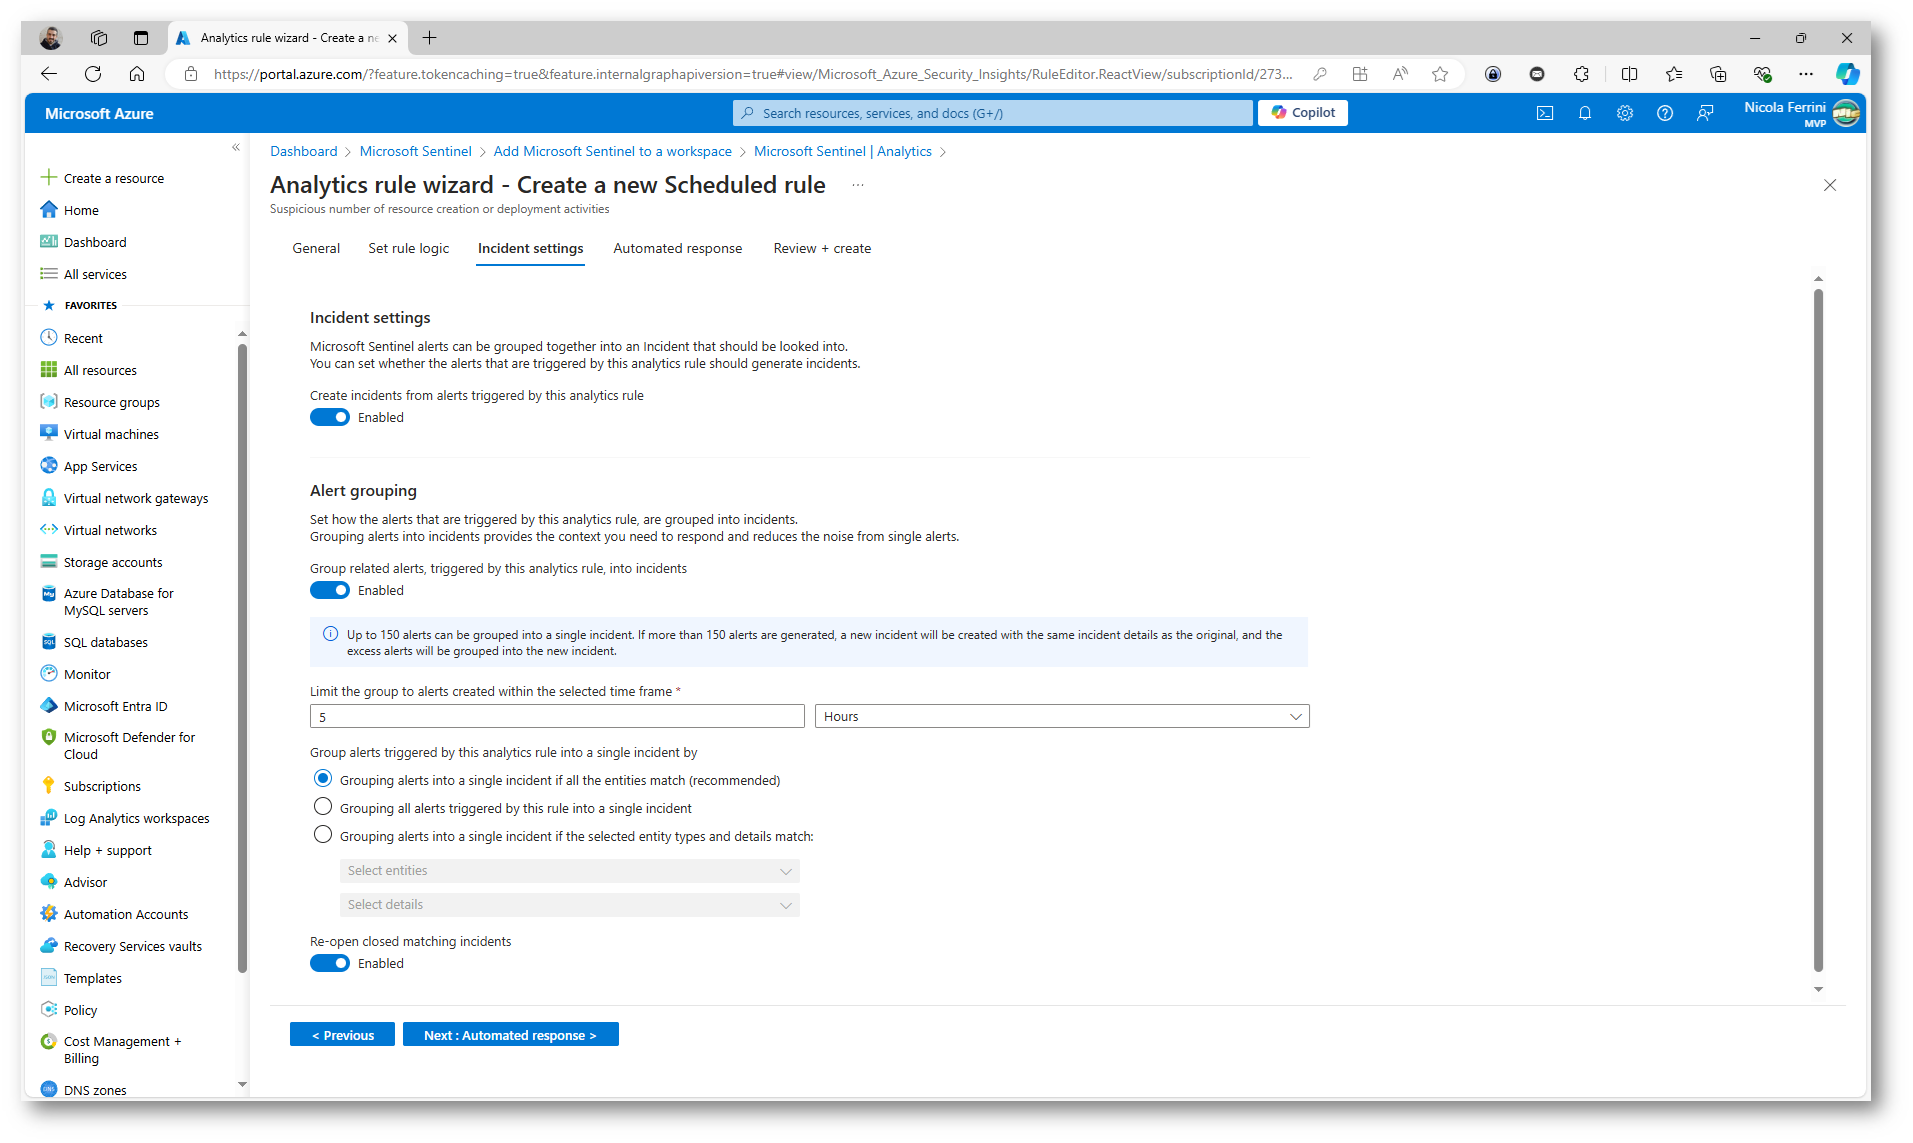Select grouping by selected entity types
The height and width of the screenshot is (1143, 1913).
click(322, 834)
